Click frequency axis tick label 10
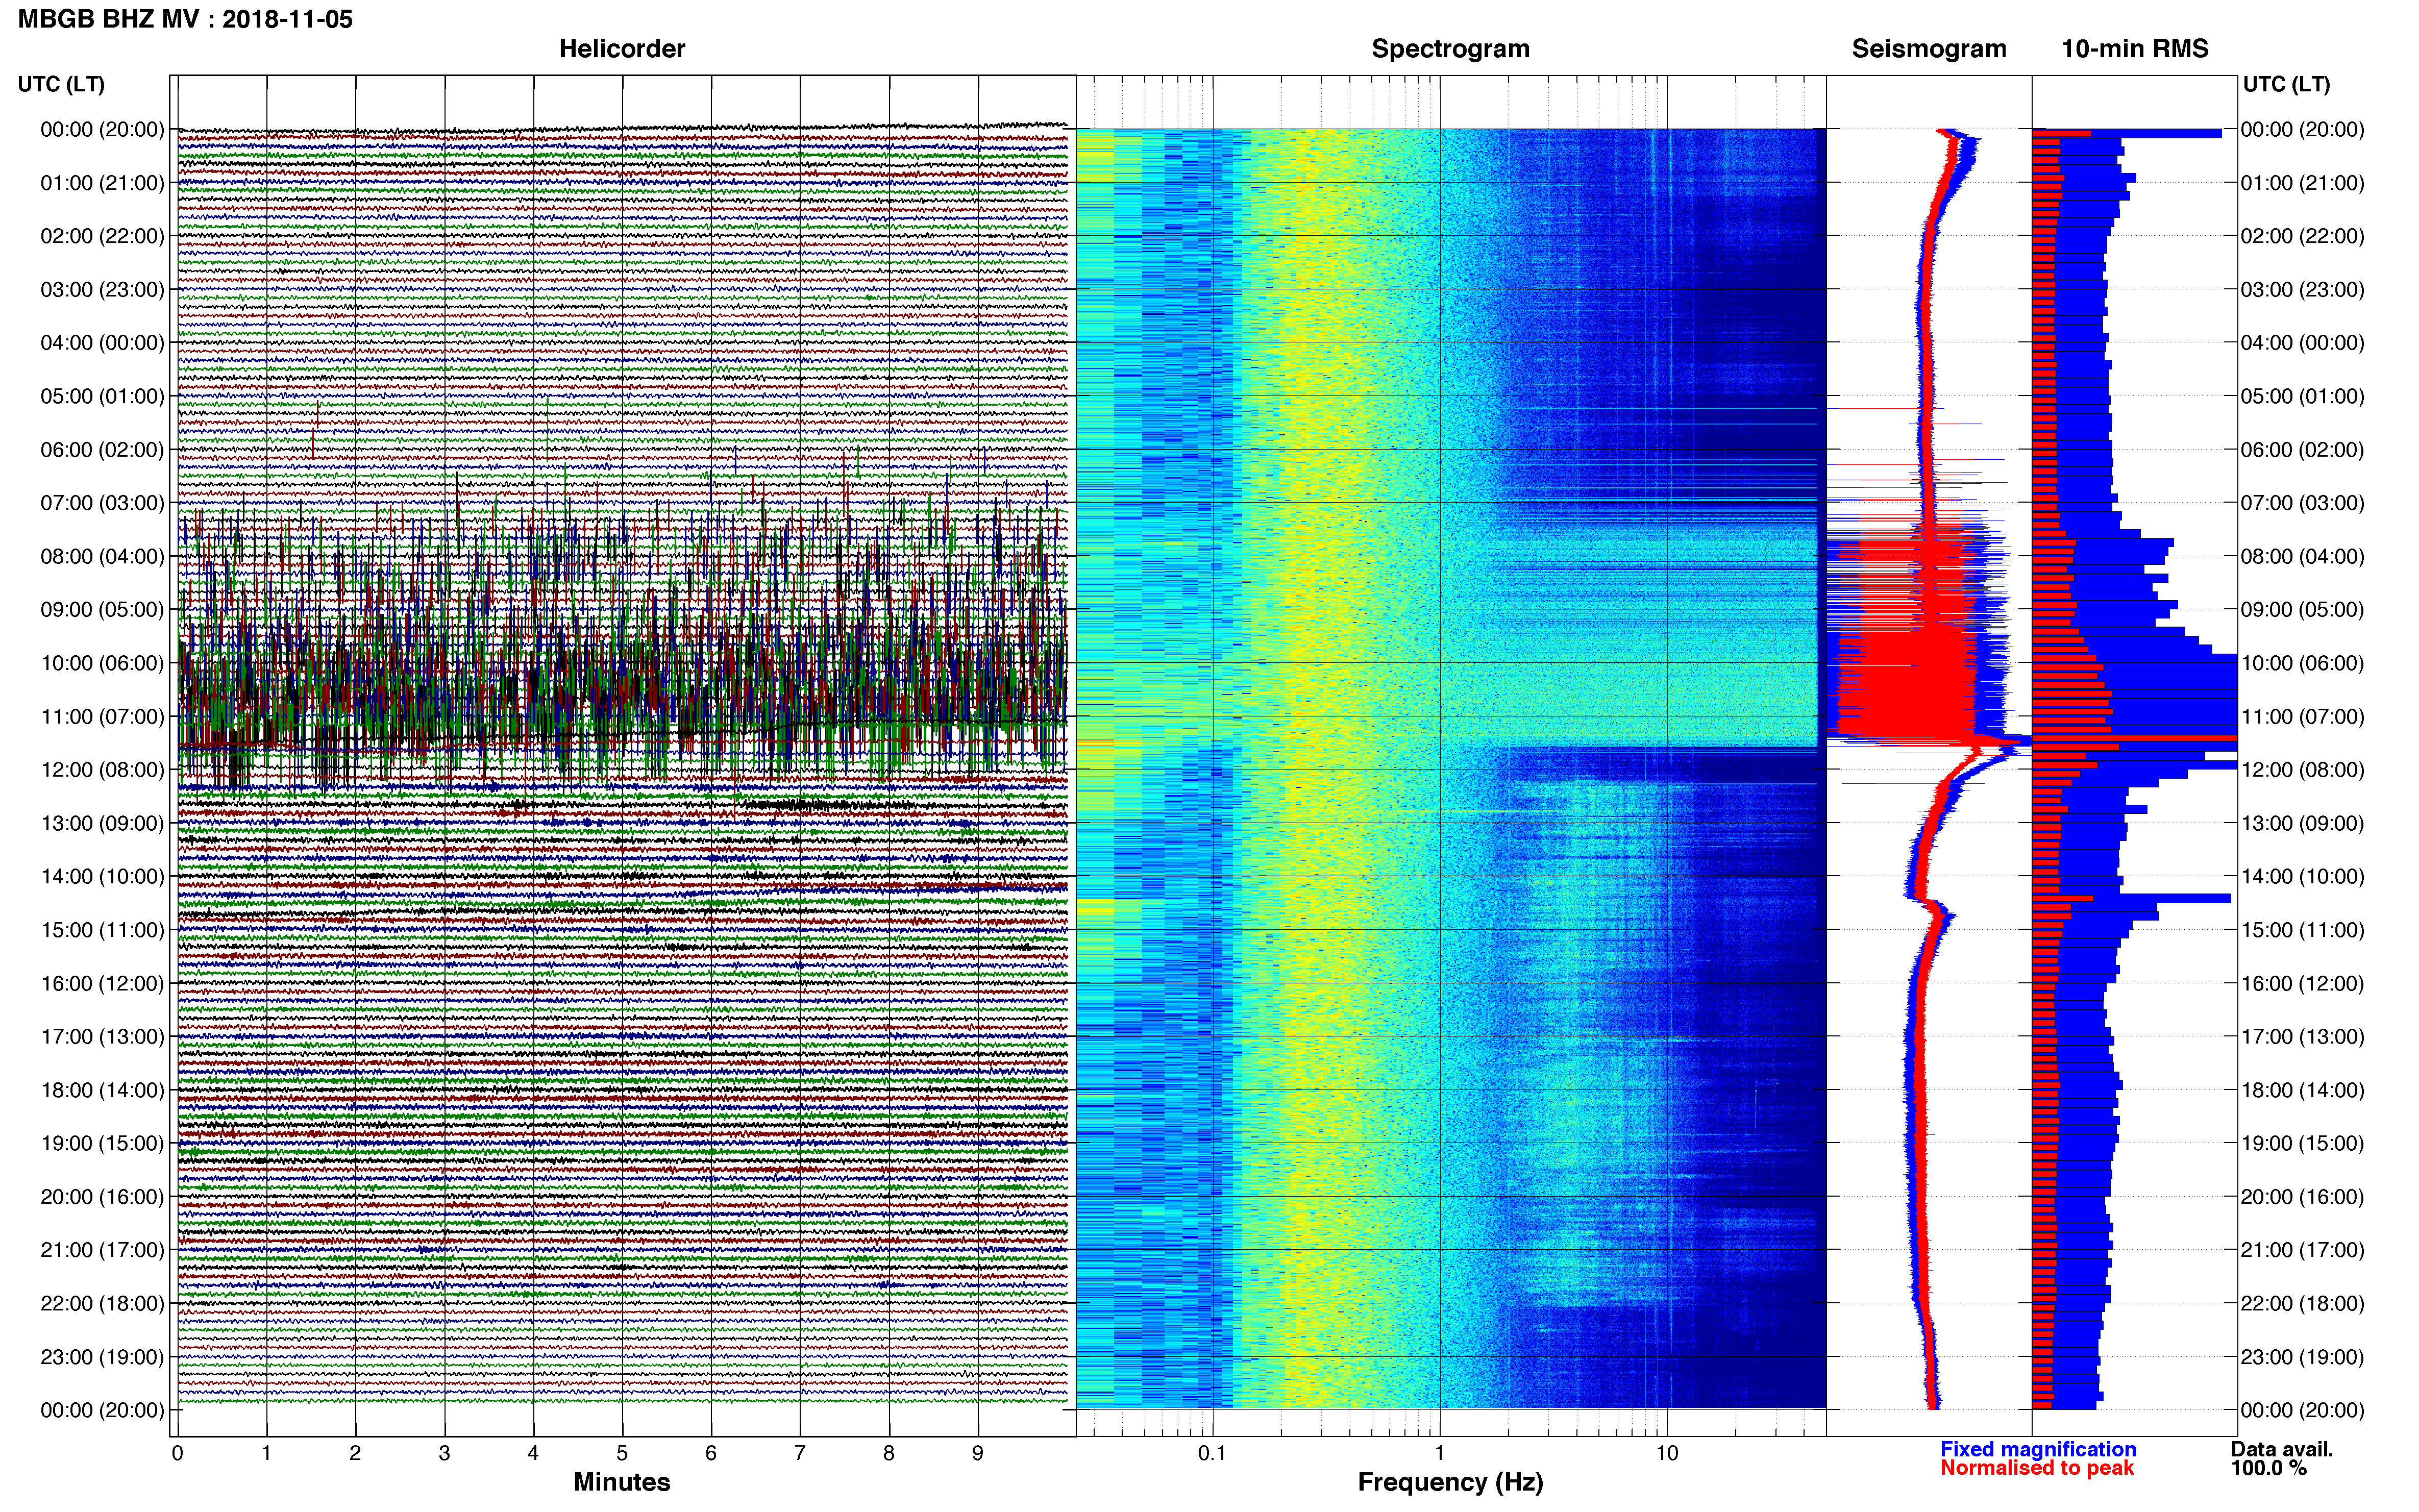This screenshot has width=2419, height=1512. [1667, 1453]
